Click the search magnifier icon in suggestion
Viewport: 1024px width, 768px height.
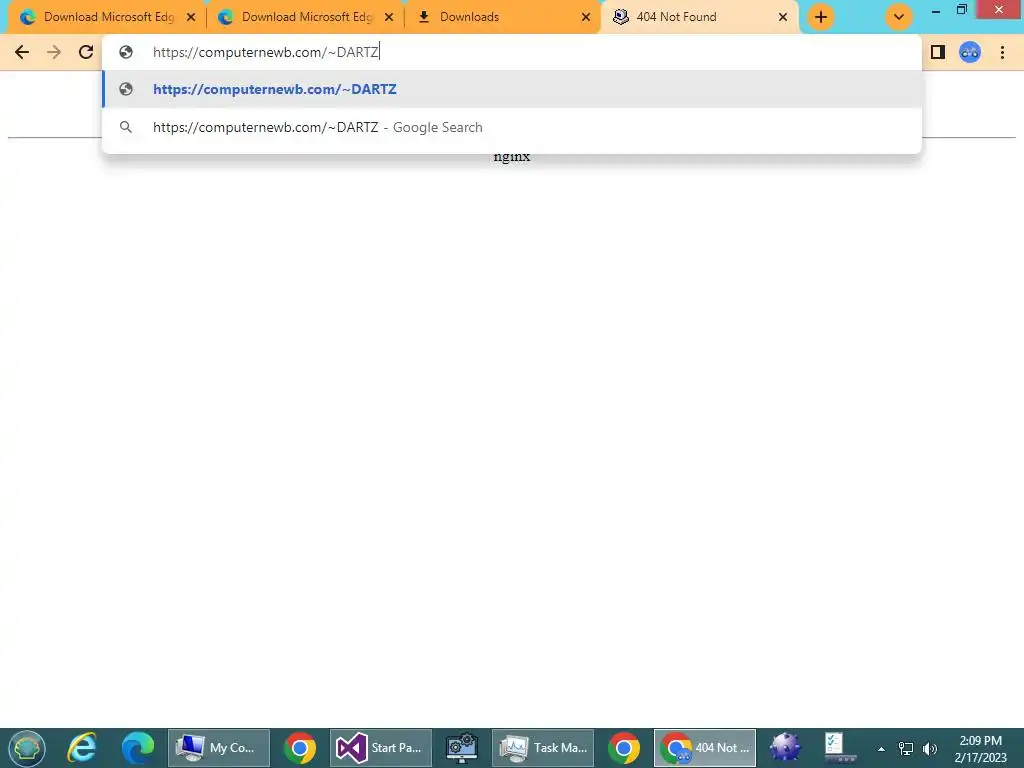126,127
